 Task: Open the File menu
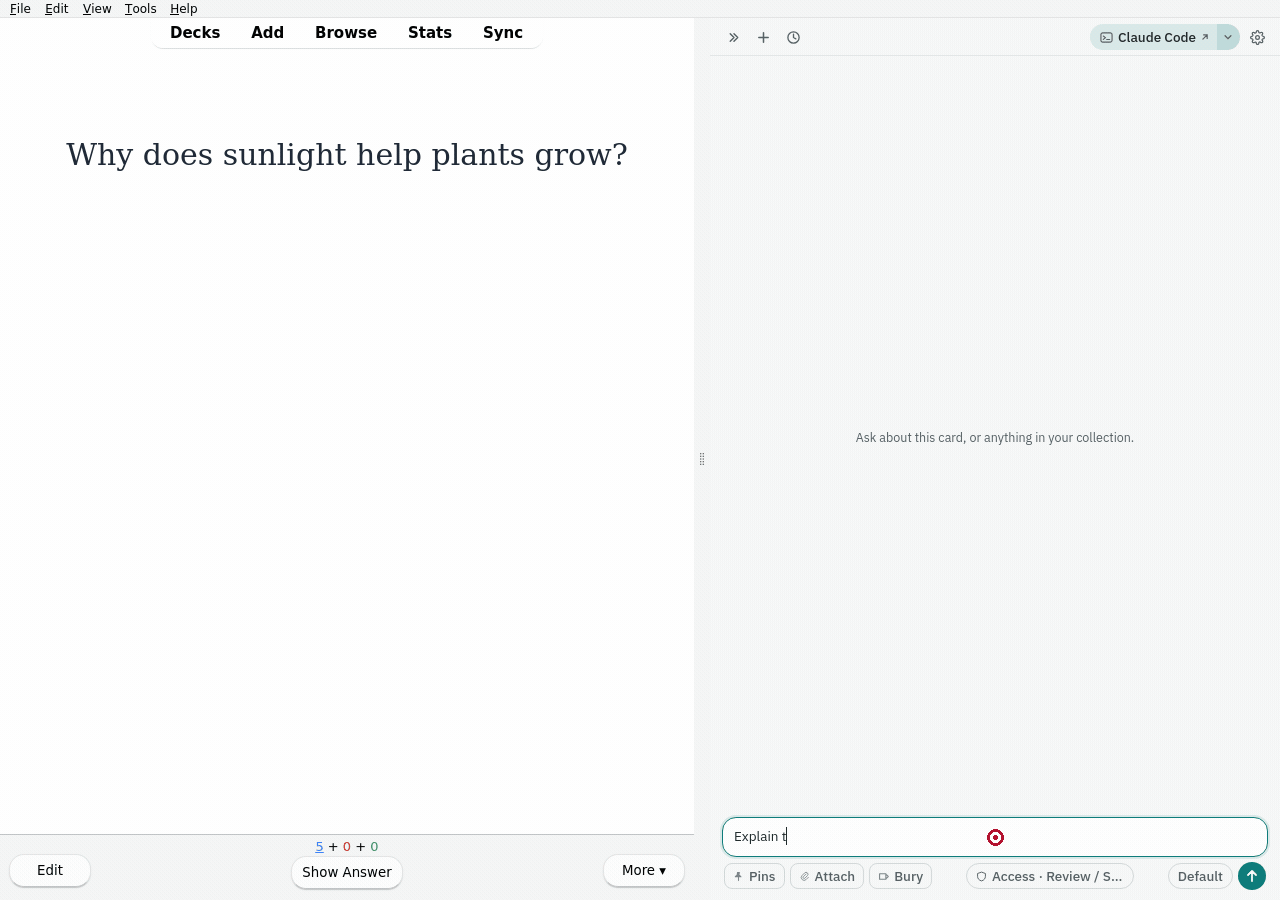20,8
